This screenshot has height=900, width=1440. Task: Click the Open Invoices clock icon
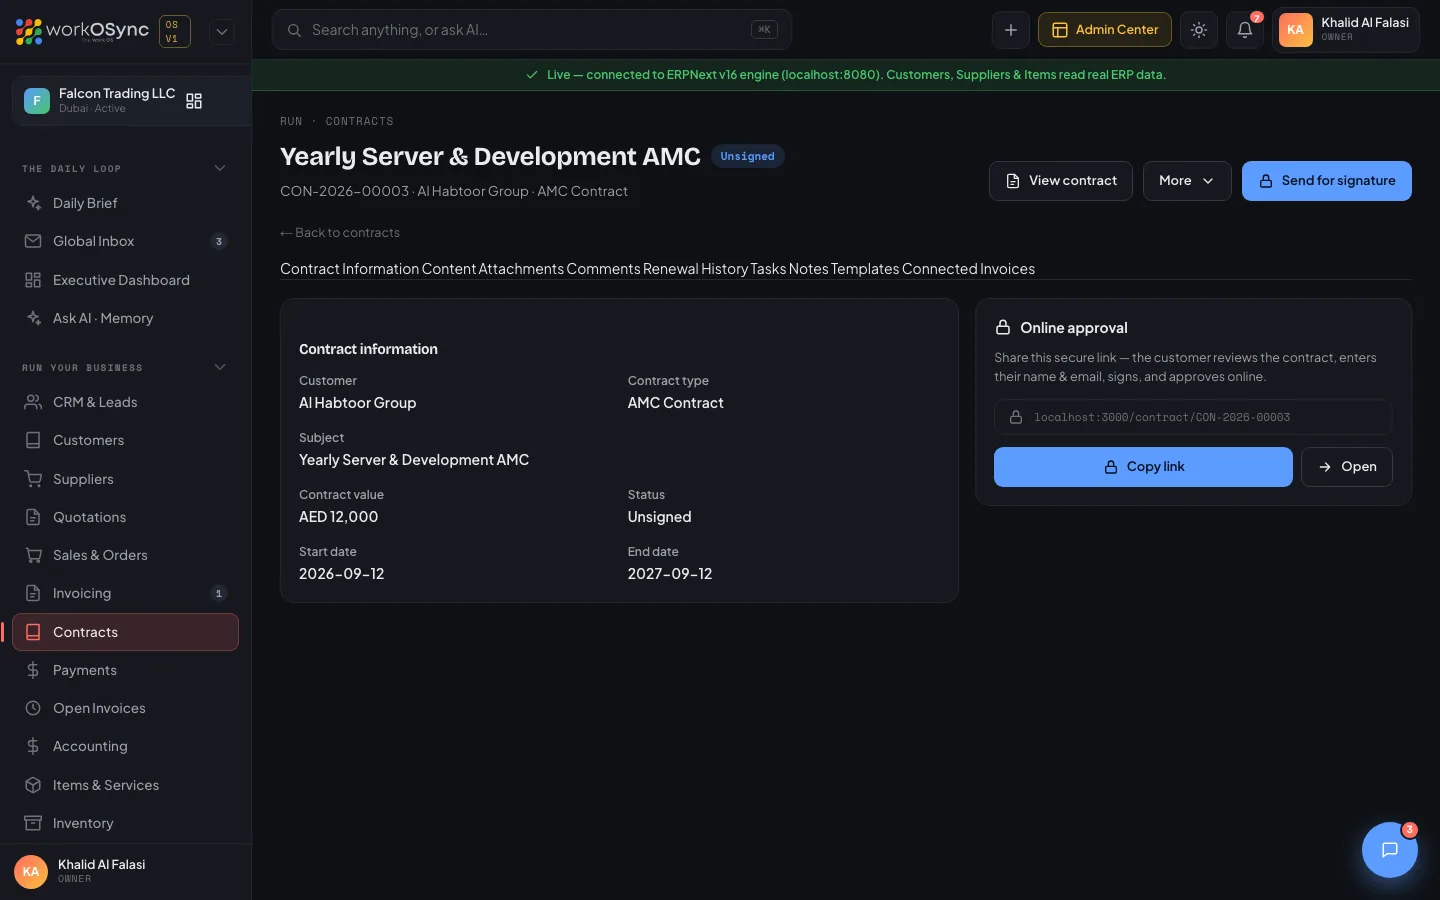click(x=33, y=708)
